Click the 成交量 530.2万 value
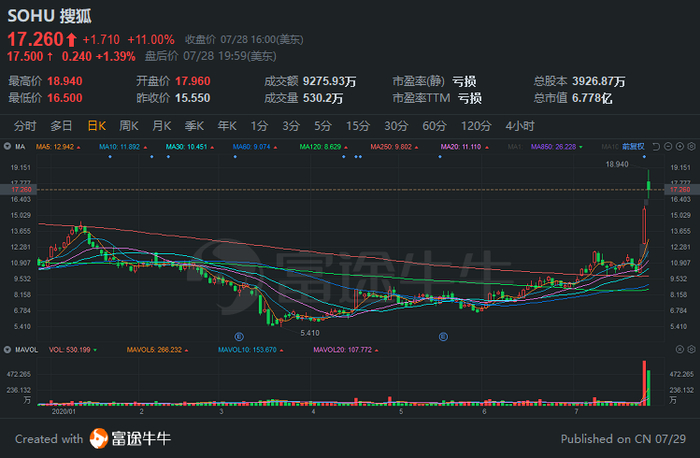 point(323,98)
